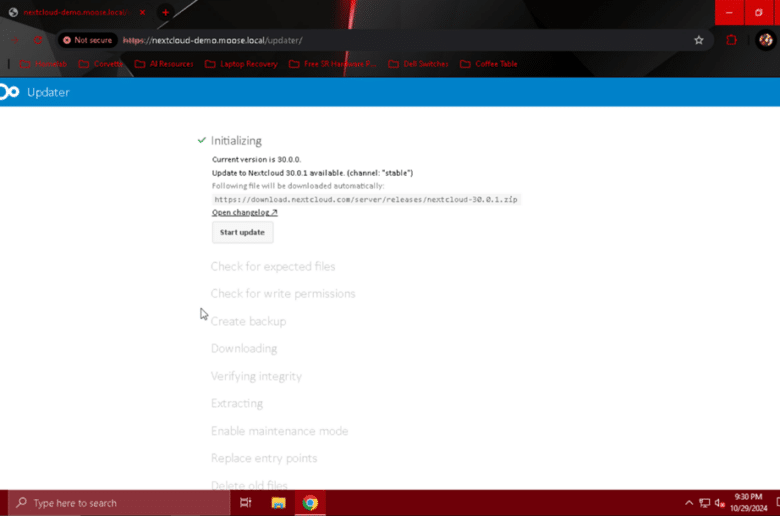Click the Create backup step
Screen dimensions: 780x516
click(248, 321)
